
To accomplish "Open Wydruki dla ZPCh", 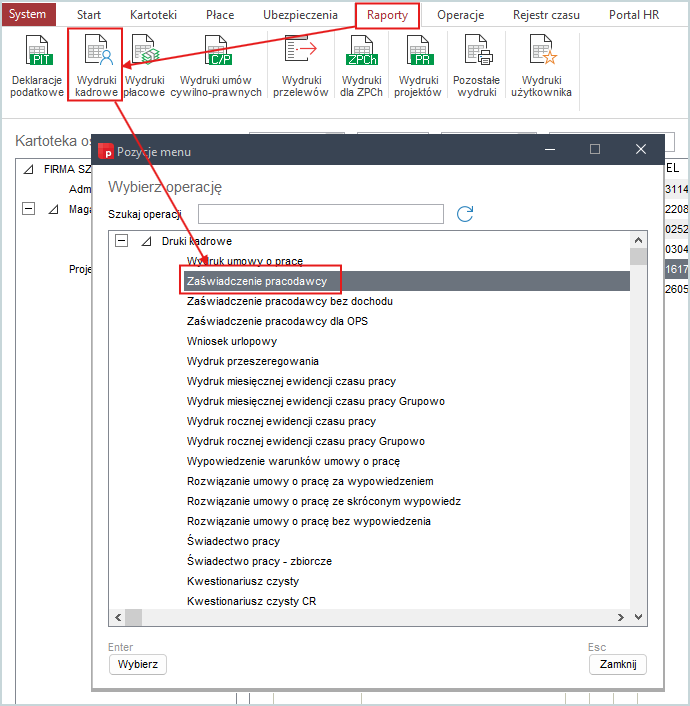I will pos(361,66).
